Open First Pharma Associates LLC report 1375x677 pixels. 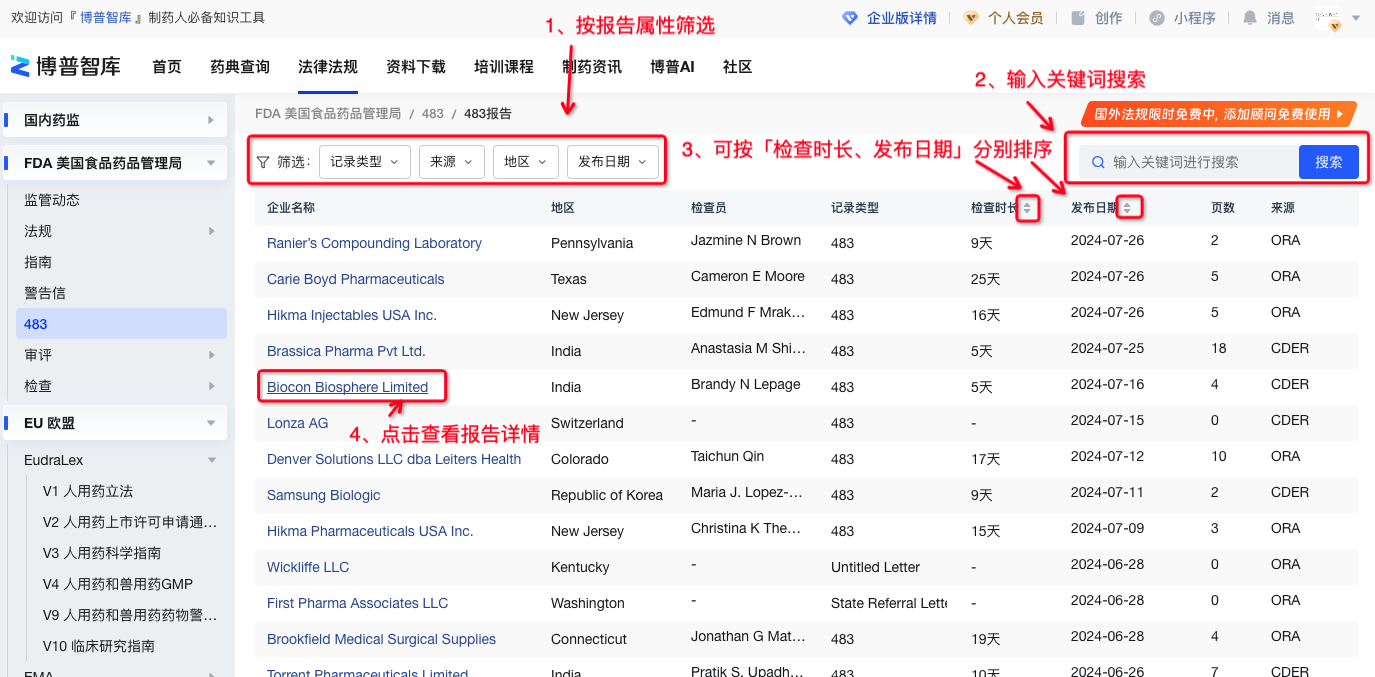pos(357,603)
